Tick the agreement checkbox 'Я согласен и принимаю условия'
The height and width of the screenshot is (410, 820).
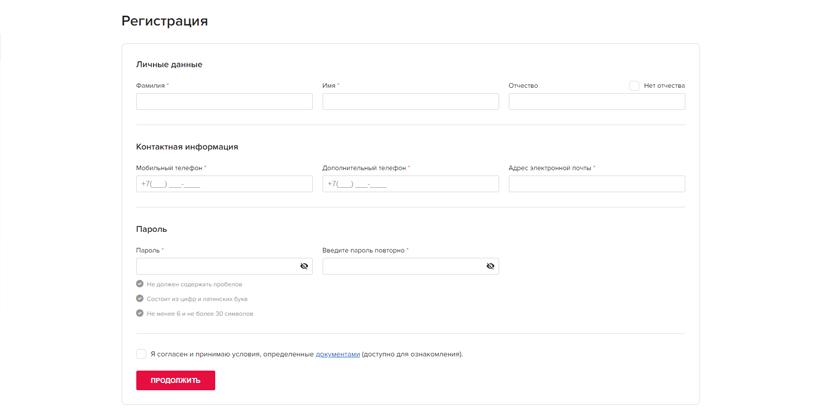tap(141, 354)
